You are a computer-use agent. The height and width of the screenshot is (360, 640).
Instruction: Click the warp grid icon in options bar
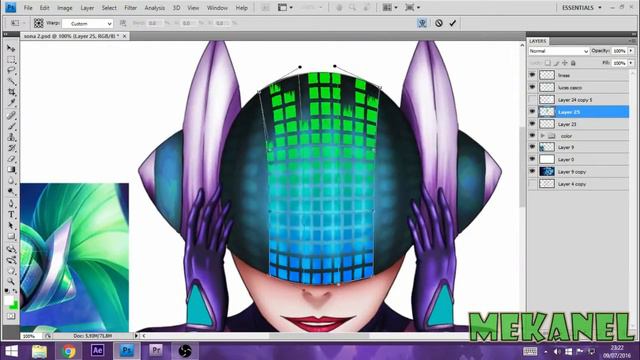pyautogui.click(x=38, y=23)
